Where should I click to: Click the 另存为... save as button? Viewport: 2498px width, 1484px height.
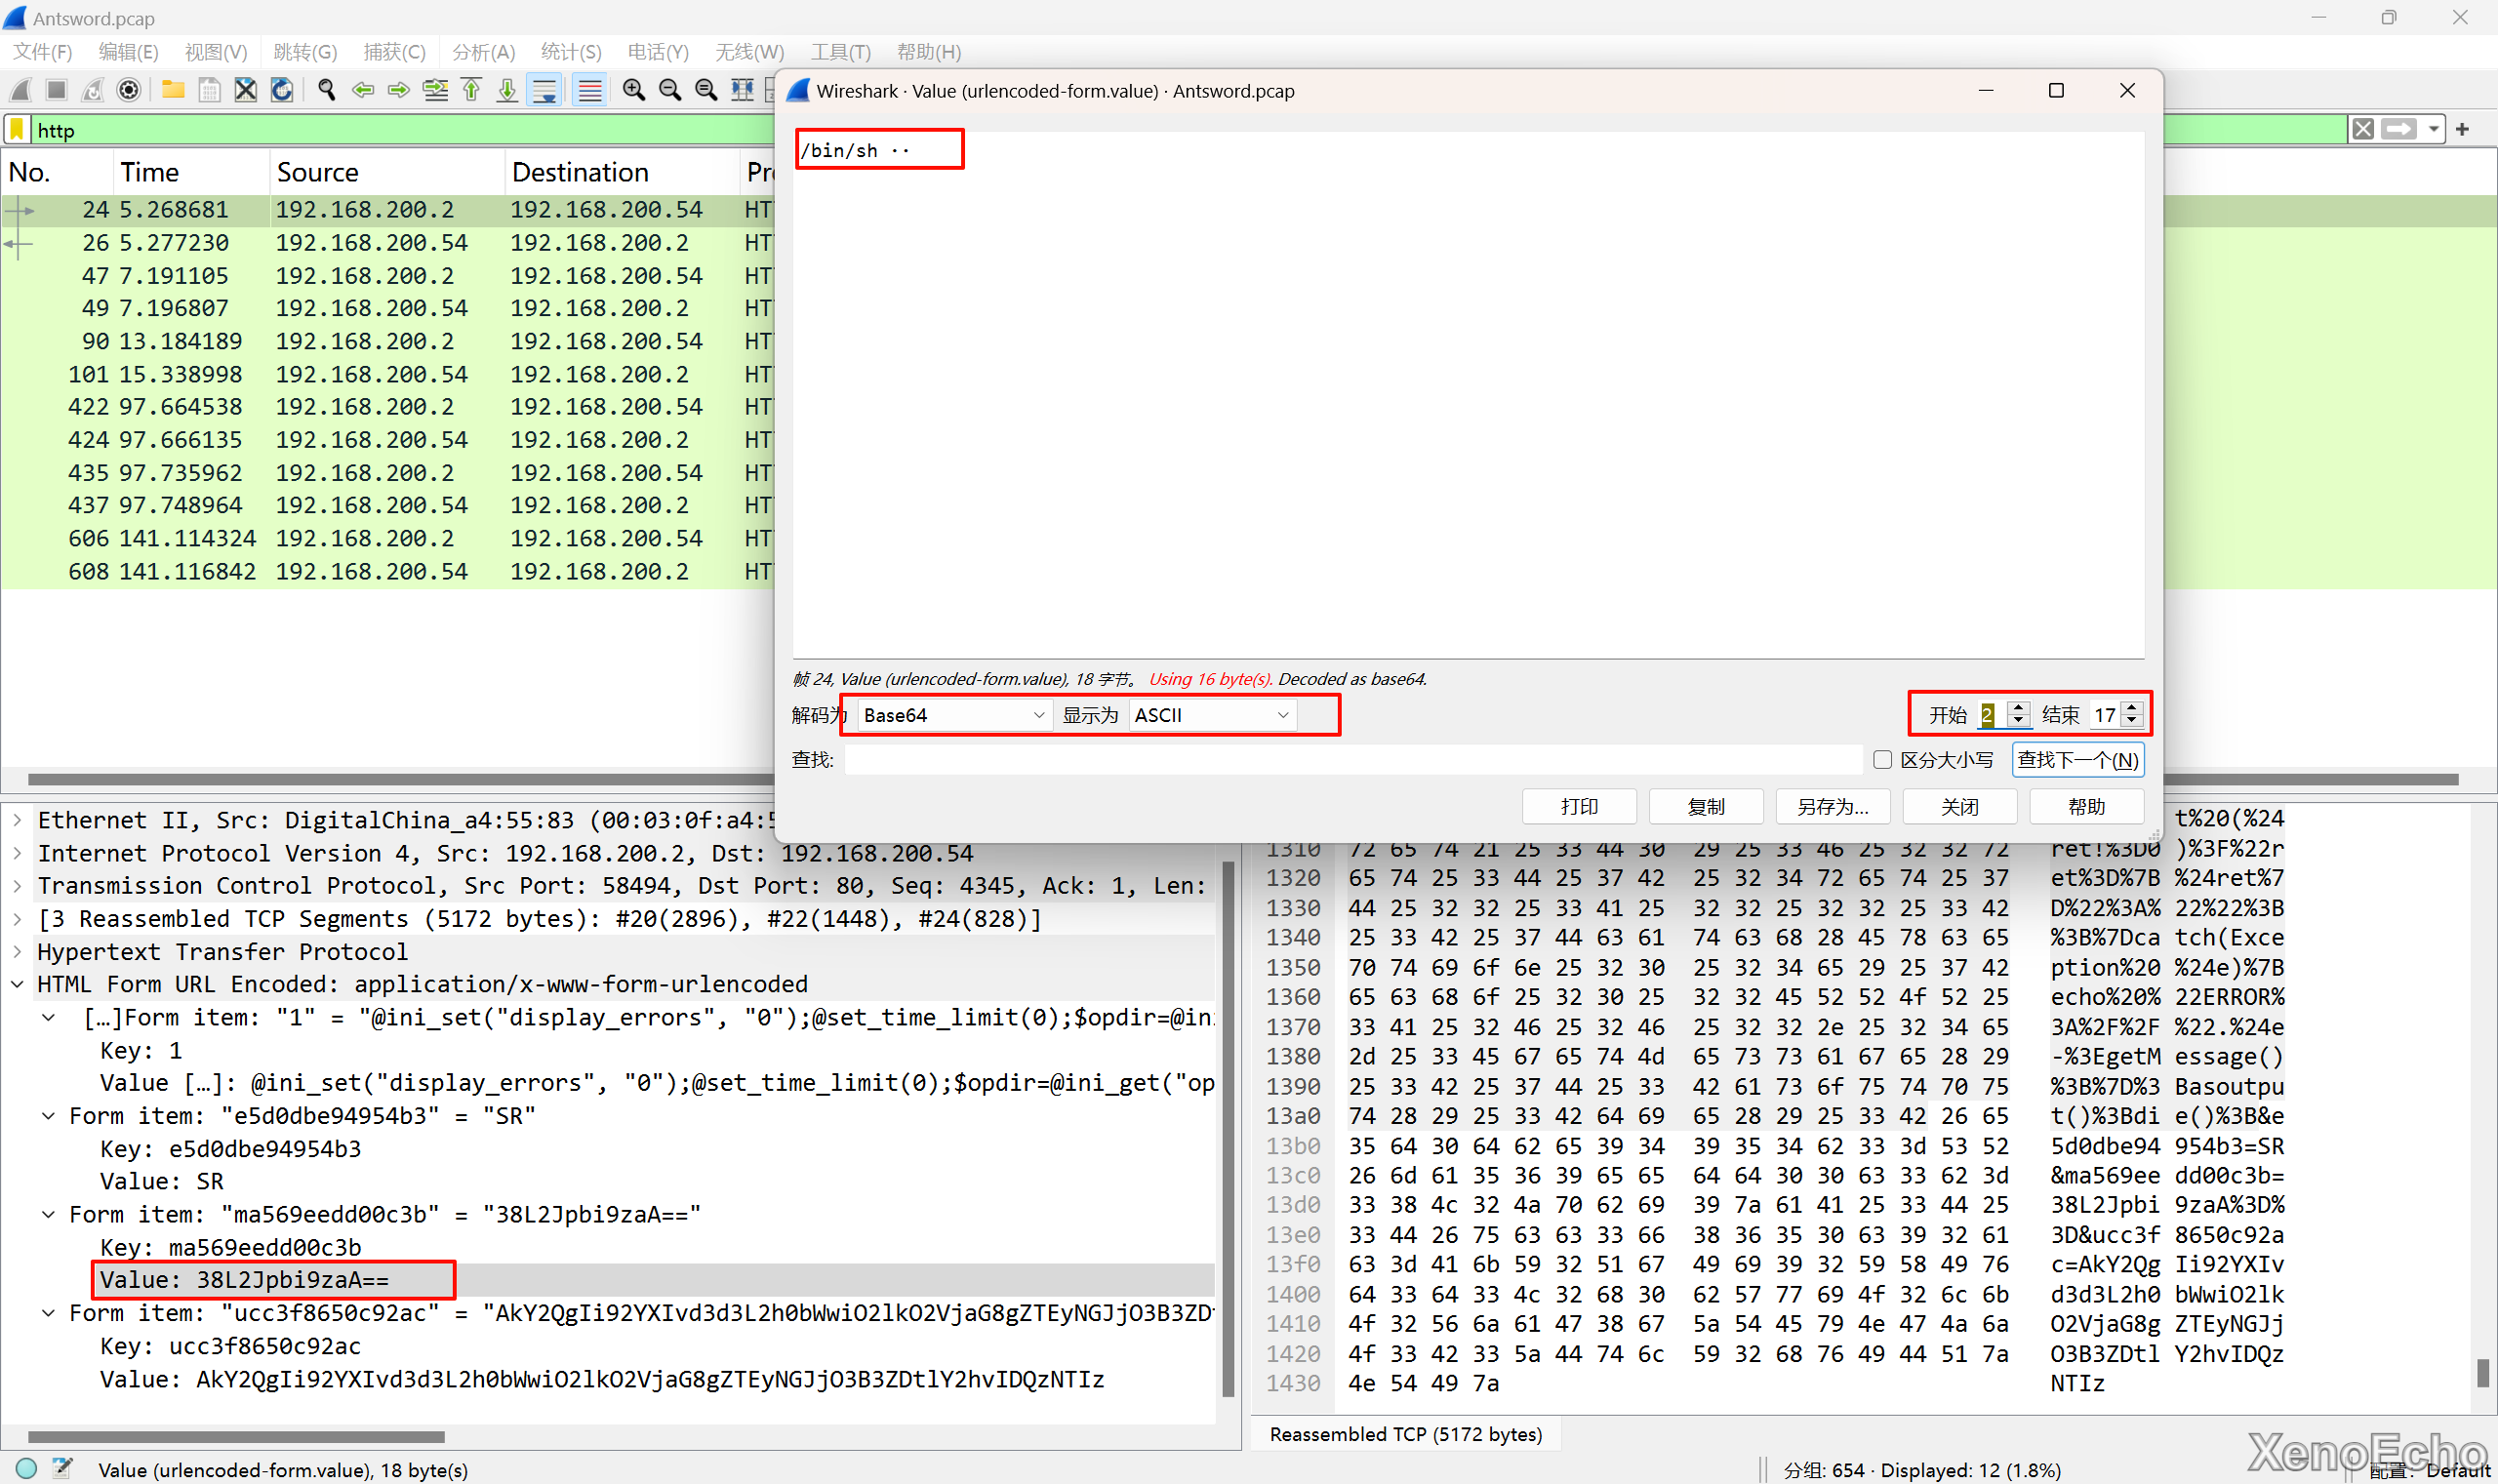(x=1832, y=806)
